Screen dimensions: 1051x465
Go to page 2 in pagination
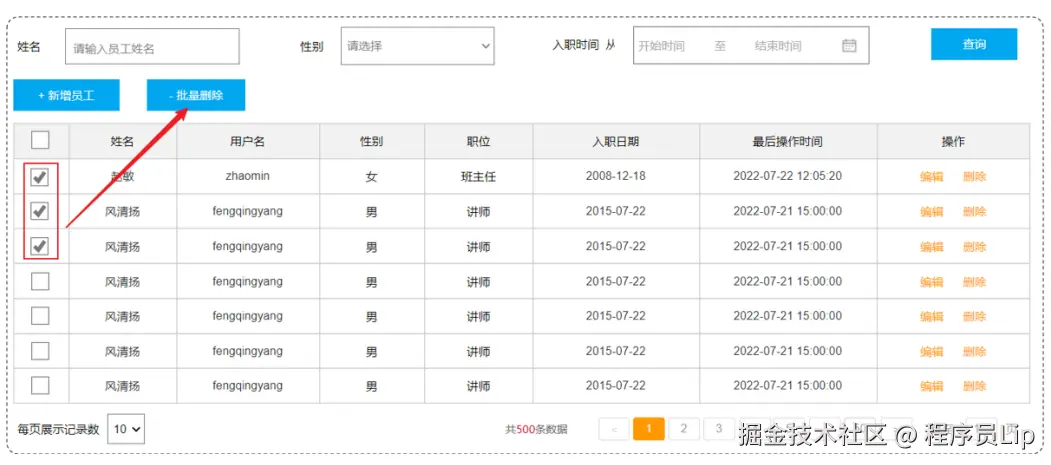pyautogui.click(x=683, y=429)
